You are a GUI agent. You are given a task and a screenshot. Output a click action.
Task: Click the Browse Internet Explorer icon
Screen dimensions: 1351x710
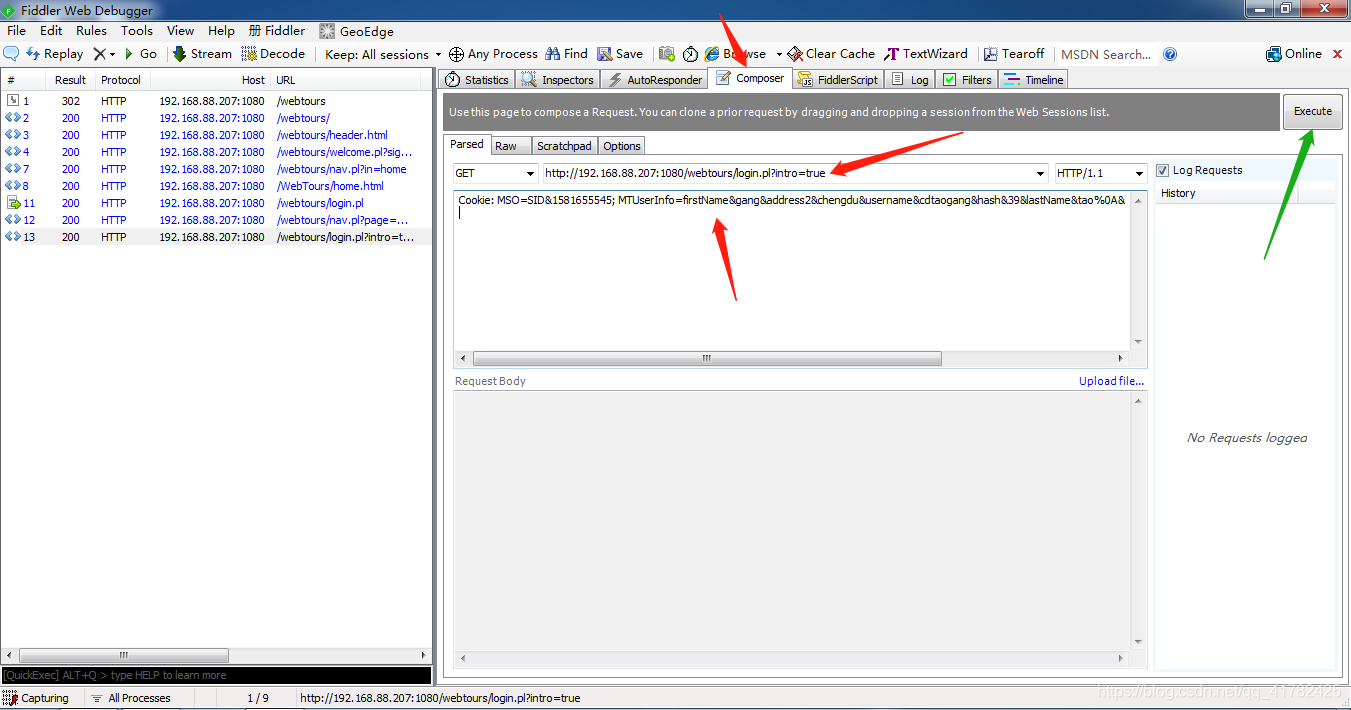(712, 54)
